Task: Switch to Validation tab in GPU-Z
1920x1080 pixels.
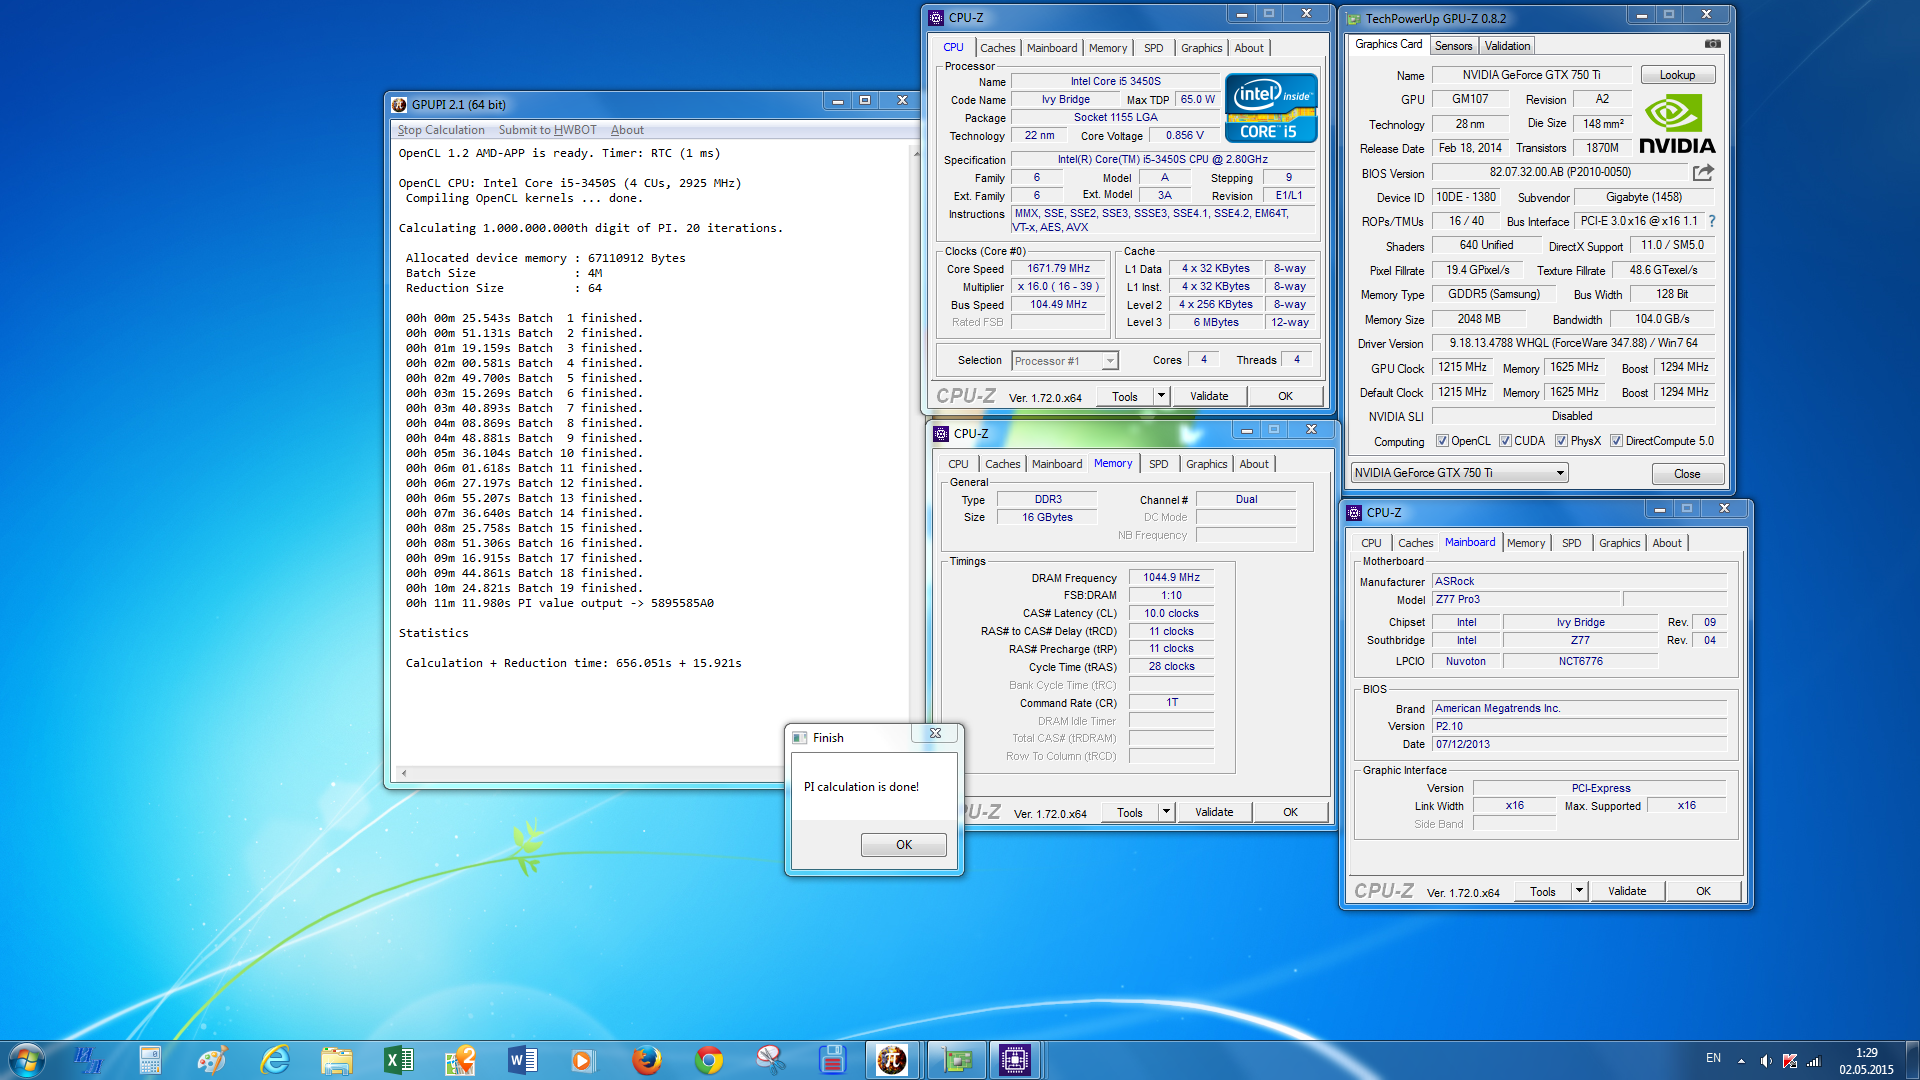Action: [1507, 46]
